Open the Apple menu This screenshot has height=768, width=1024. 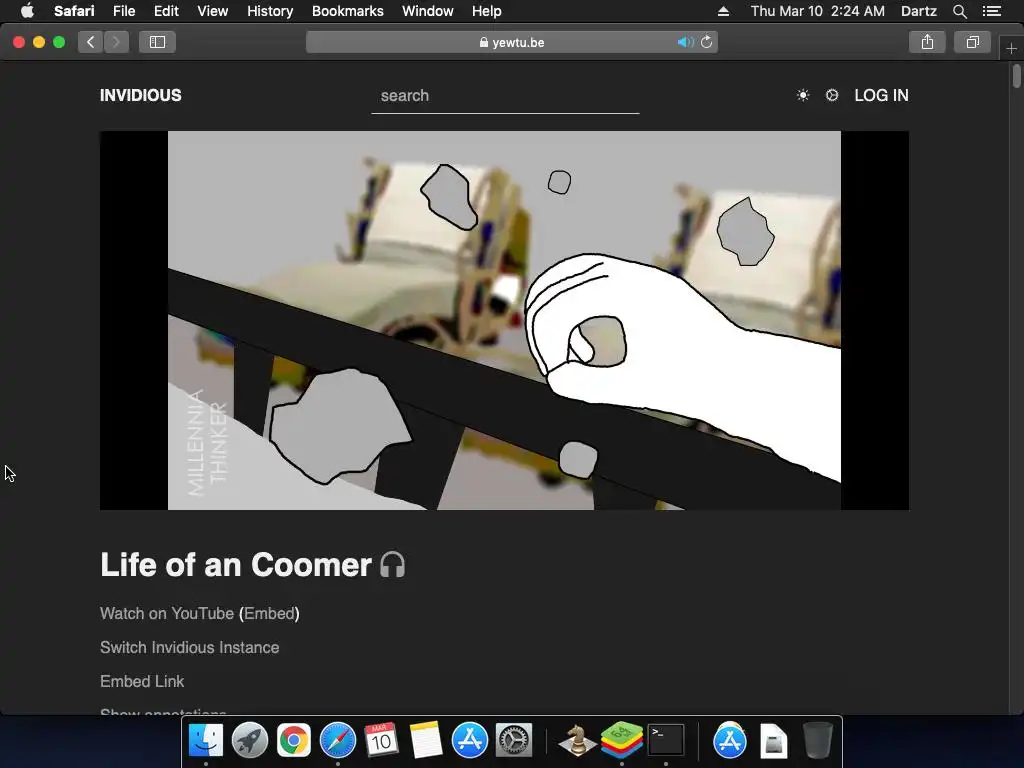coord(27,11)
